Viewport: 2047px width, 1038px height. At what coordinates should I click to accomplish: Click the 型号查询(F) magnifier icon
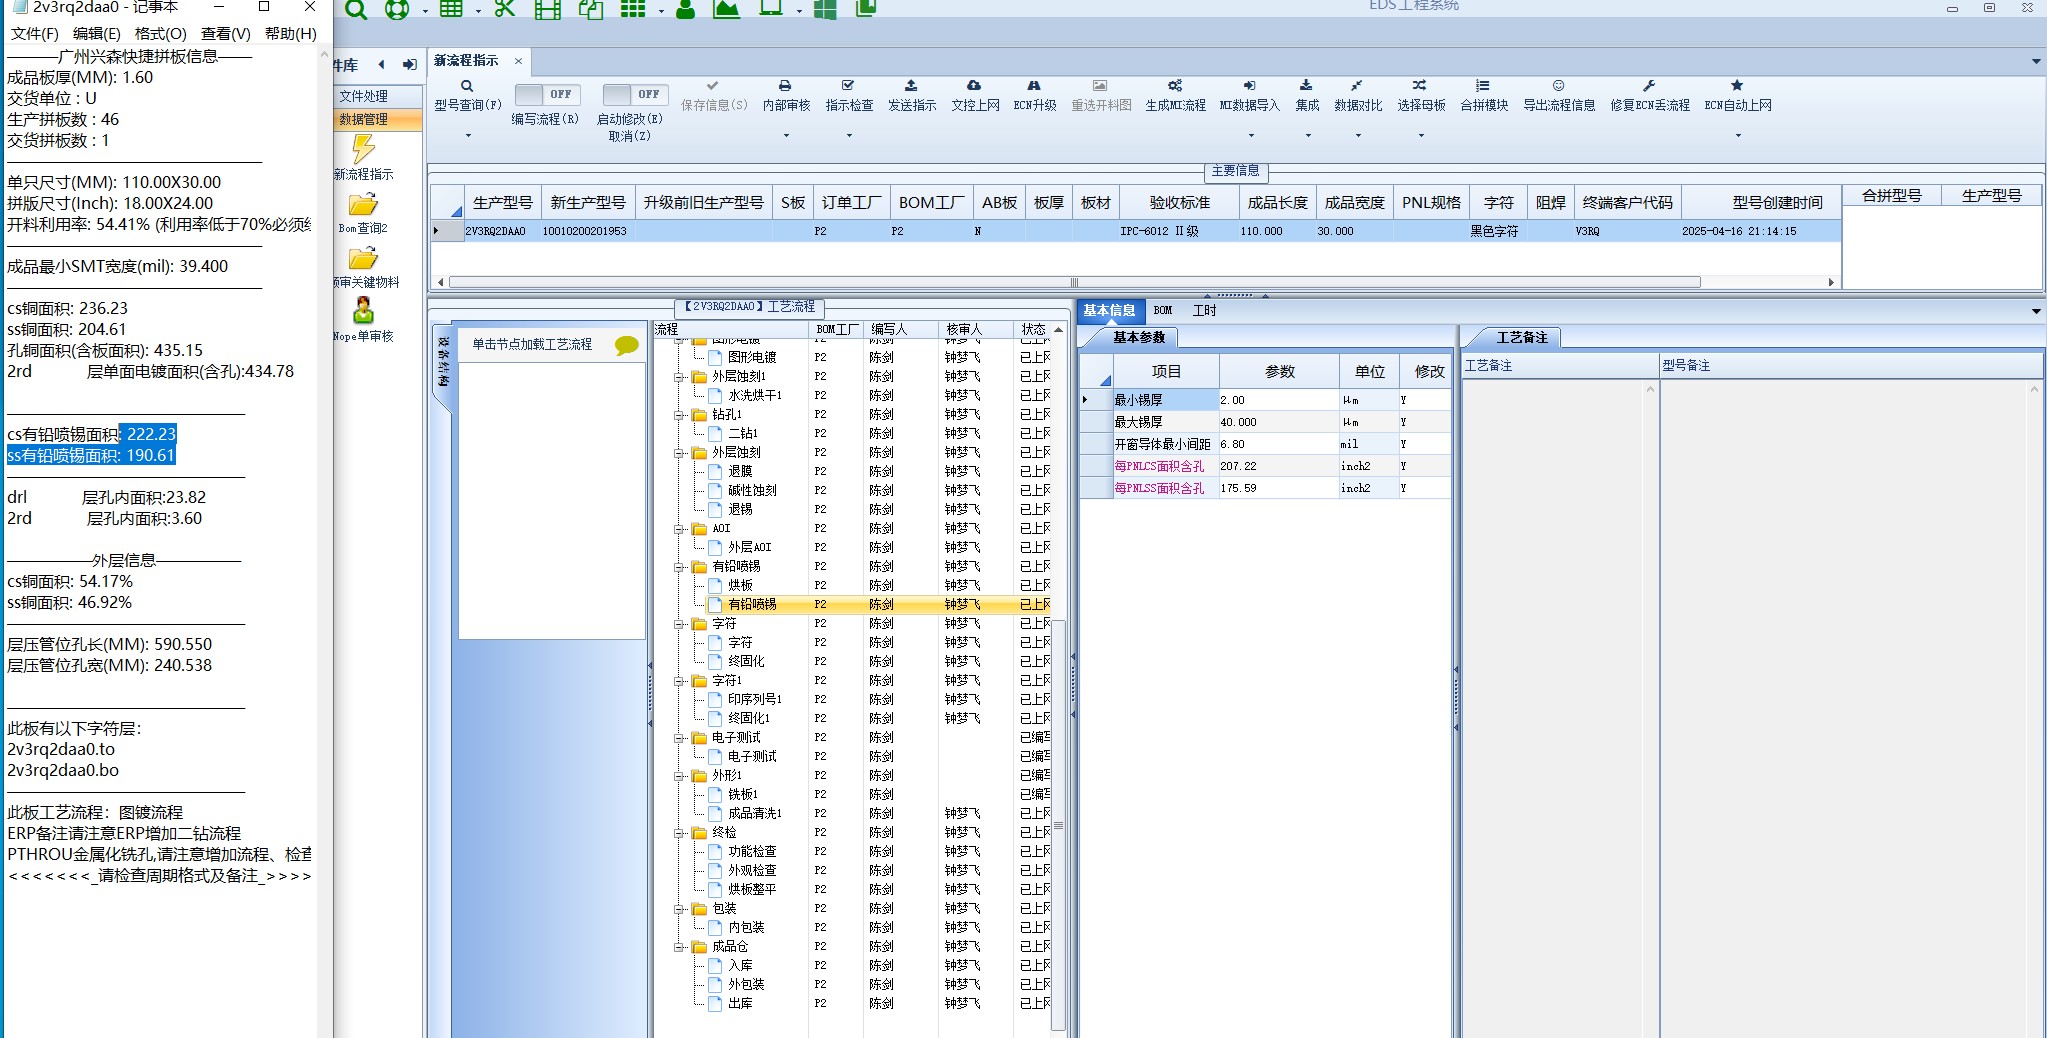[467, 86]
